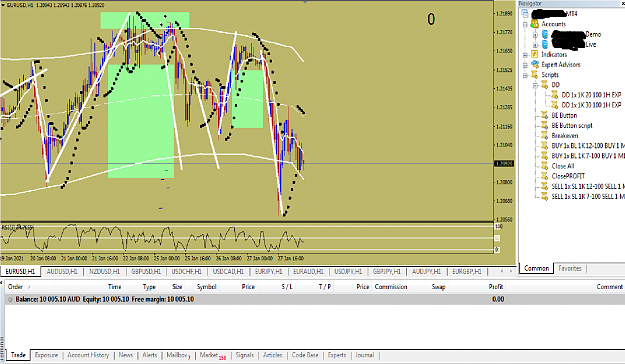Screen dimensions: 625x364
Task: Click the BUY 1x BL 1K 12-100 script icon
Action: [x=545, y=146]
